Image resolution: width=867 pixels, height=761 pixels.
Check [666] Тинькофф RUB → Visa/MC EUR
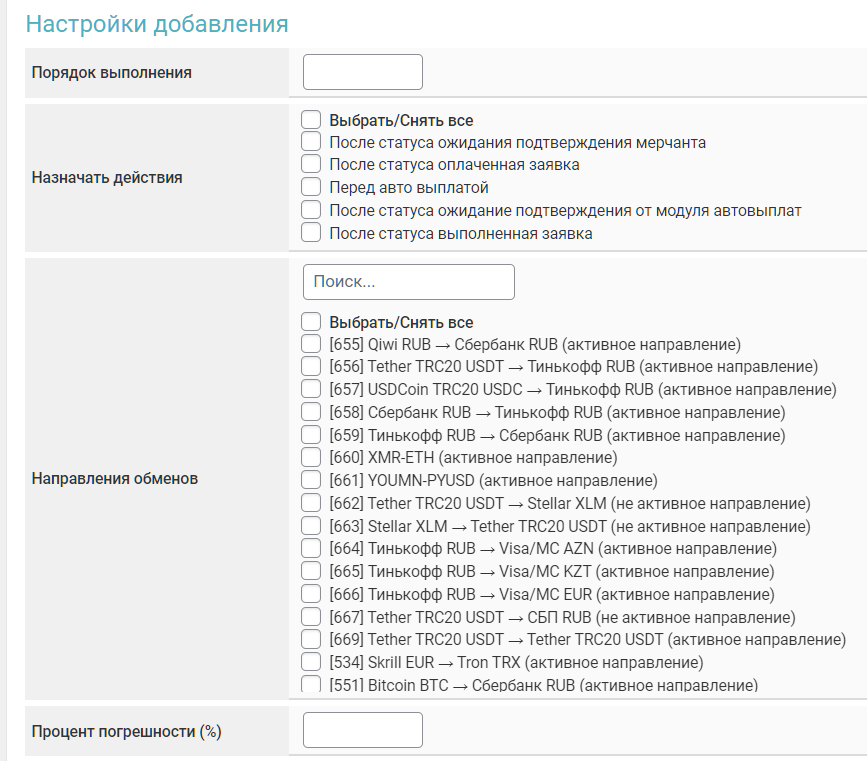click(x=311, y=594)
